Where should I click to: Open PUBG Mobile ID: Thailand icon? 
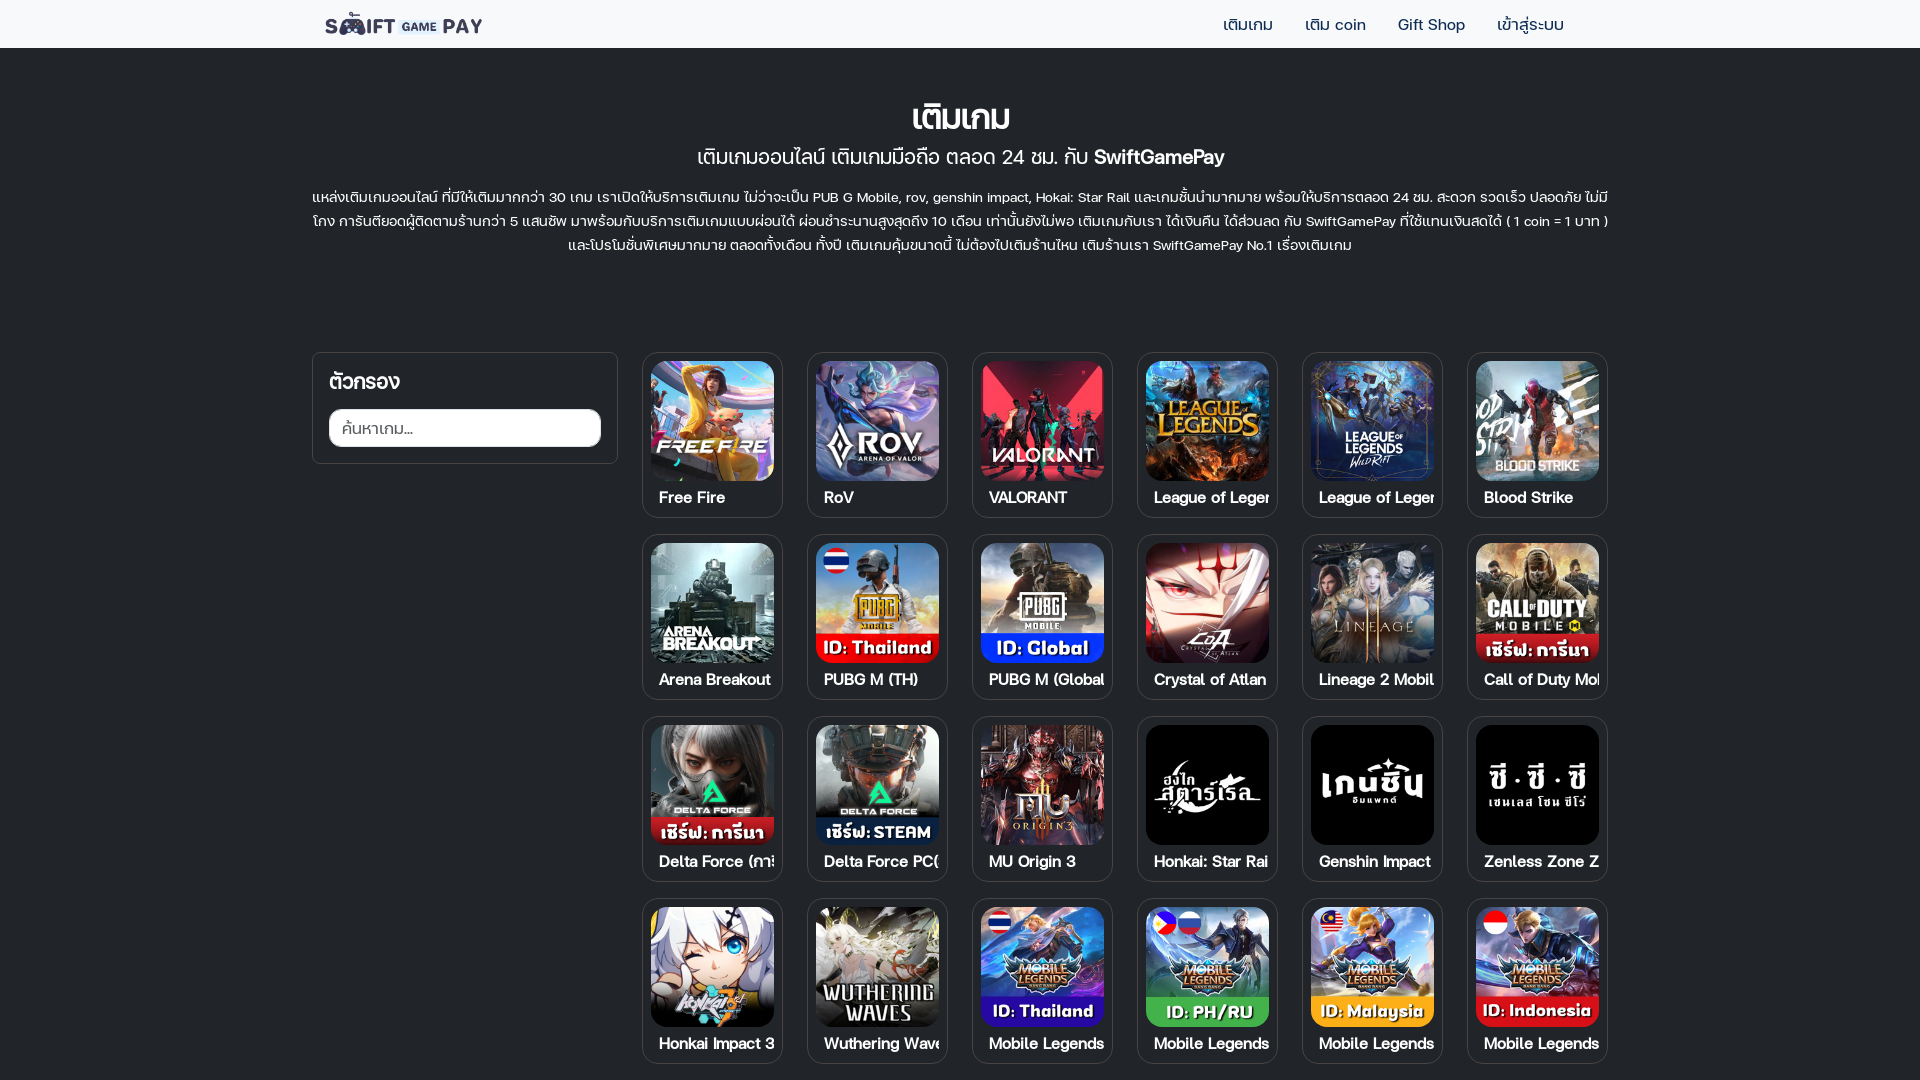877,603
